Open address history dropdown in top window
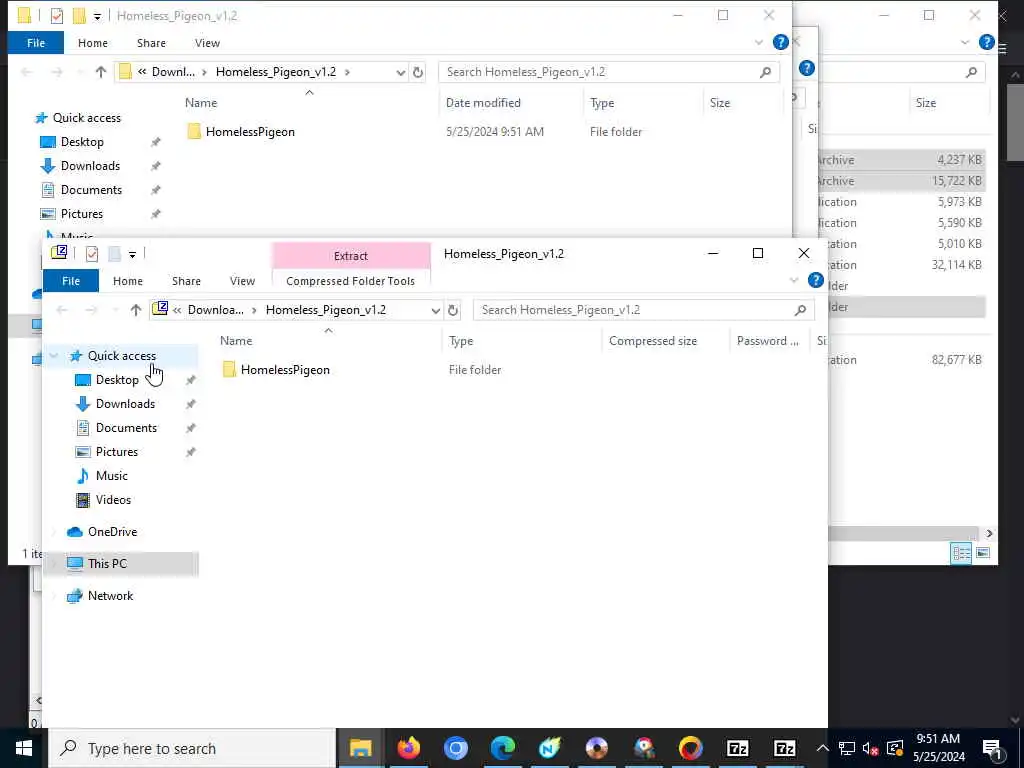1024x768 pixels. tap(400, 73)
